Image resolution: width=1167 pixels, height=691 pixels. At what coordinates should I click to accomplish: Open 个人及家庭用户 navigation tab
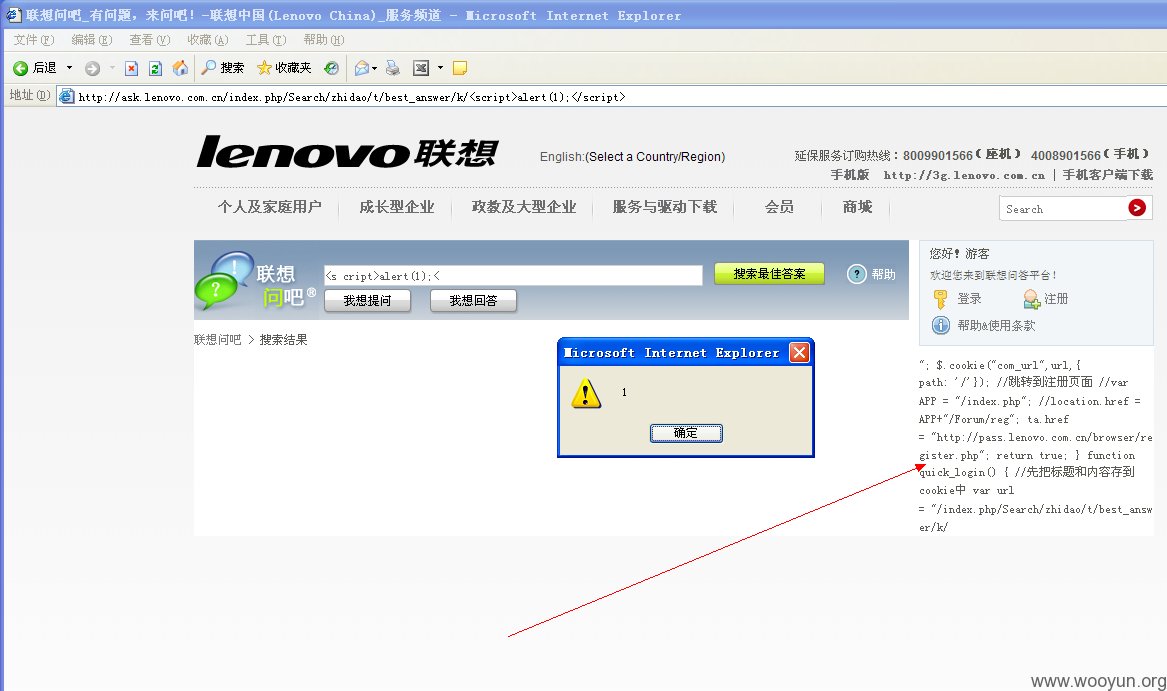pos(269,207)
